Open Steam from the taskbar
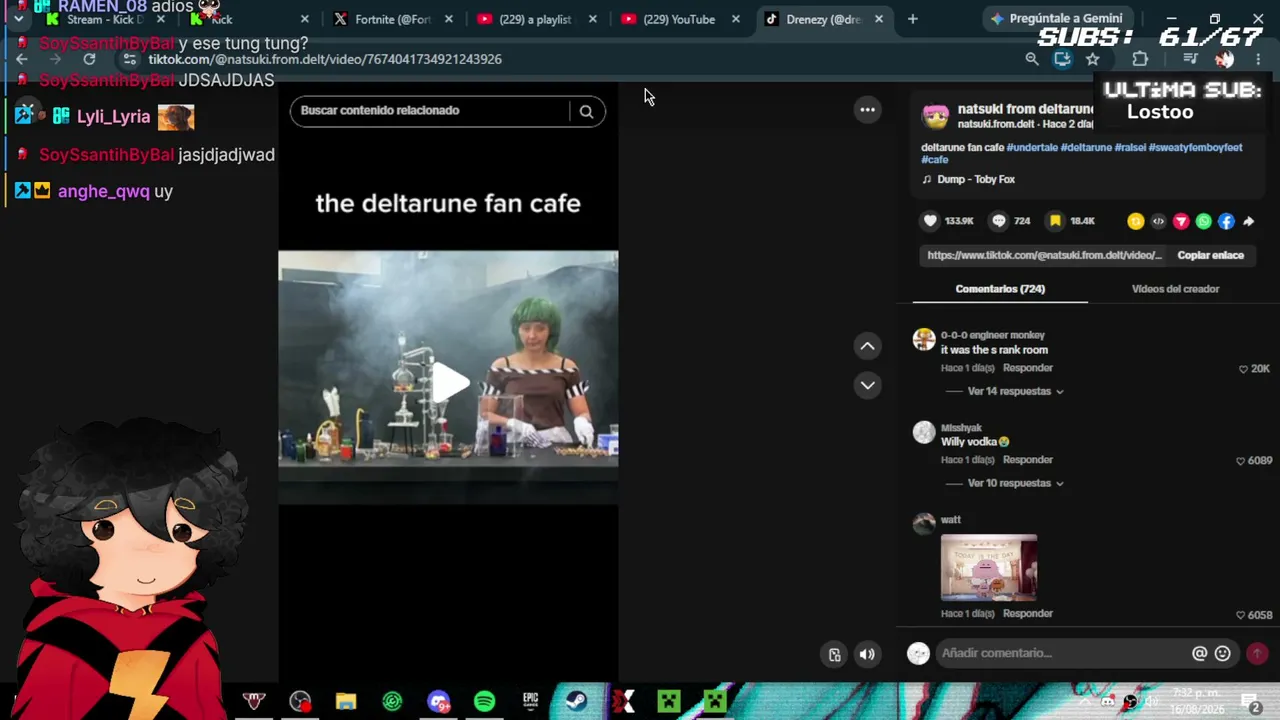The height and width of the screenshot is (720, 1280). pyautogui.click(x=576, y=702)
